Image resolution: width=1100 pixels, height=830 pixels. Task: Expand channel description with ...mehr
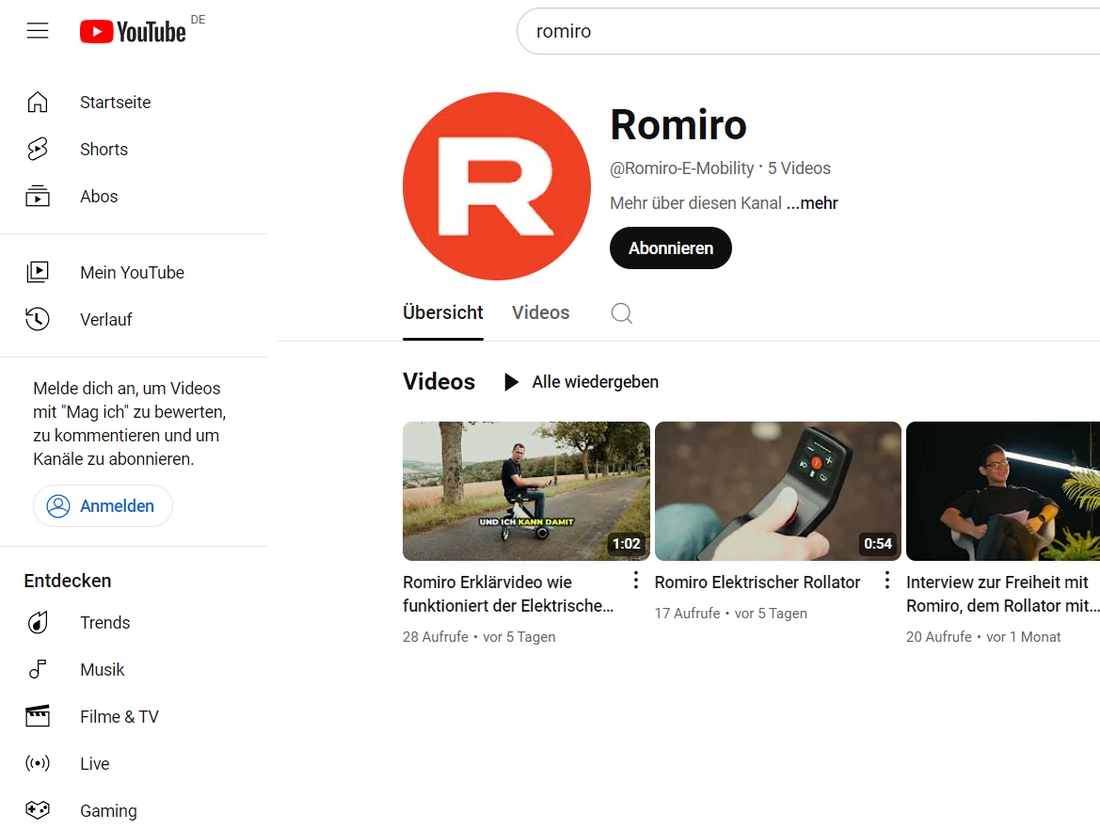point(812,203)
